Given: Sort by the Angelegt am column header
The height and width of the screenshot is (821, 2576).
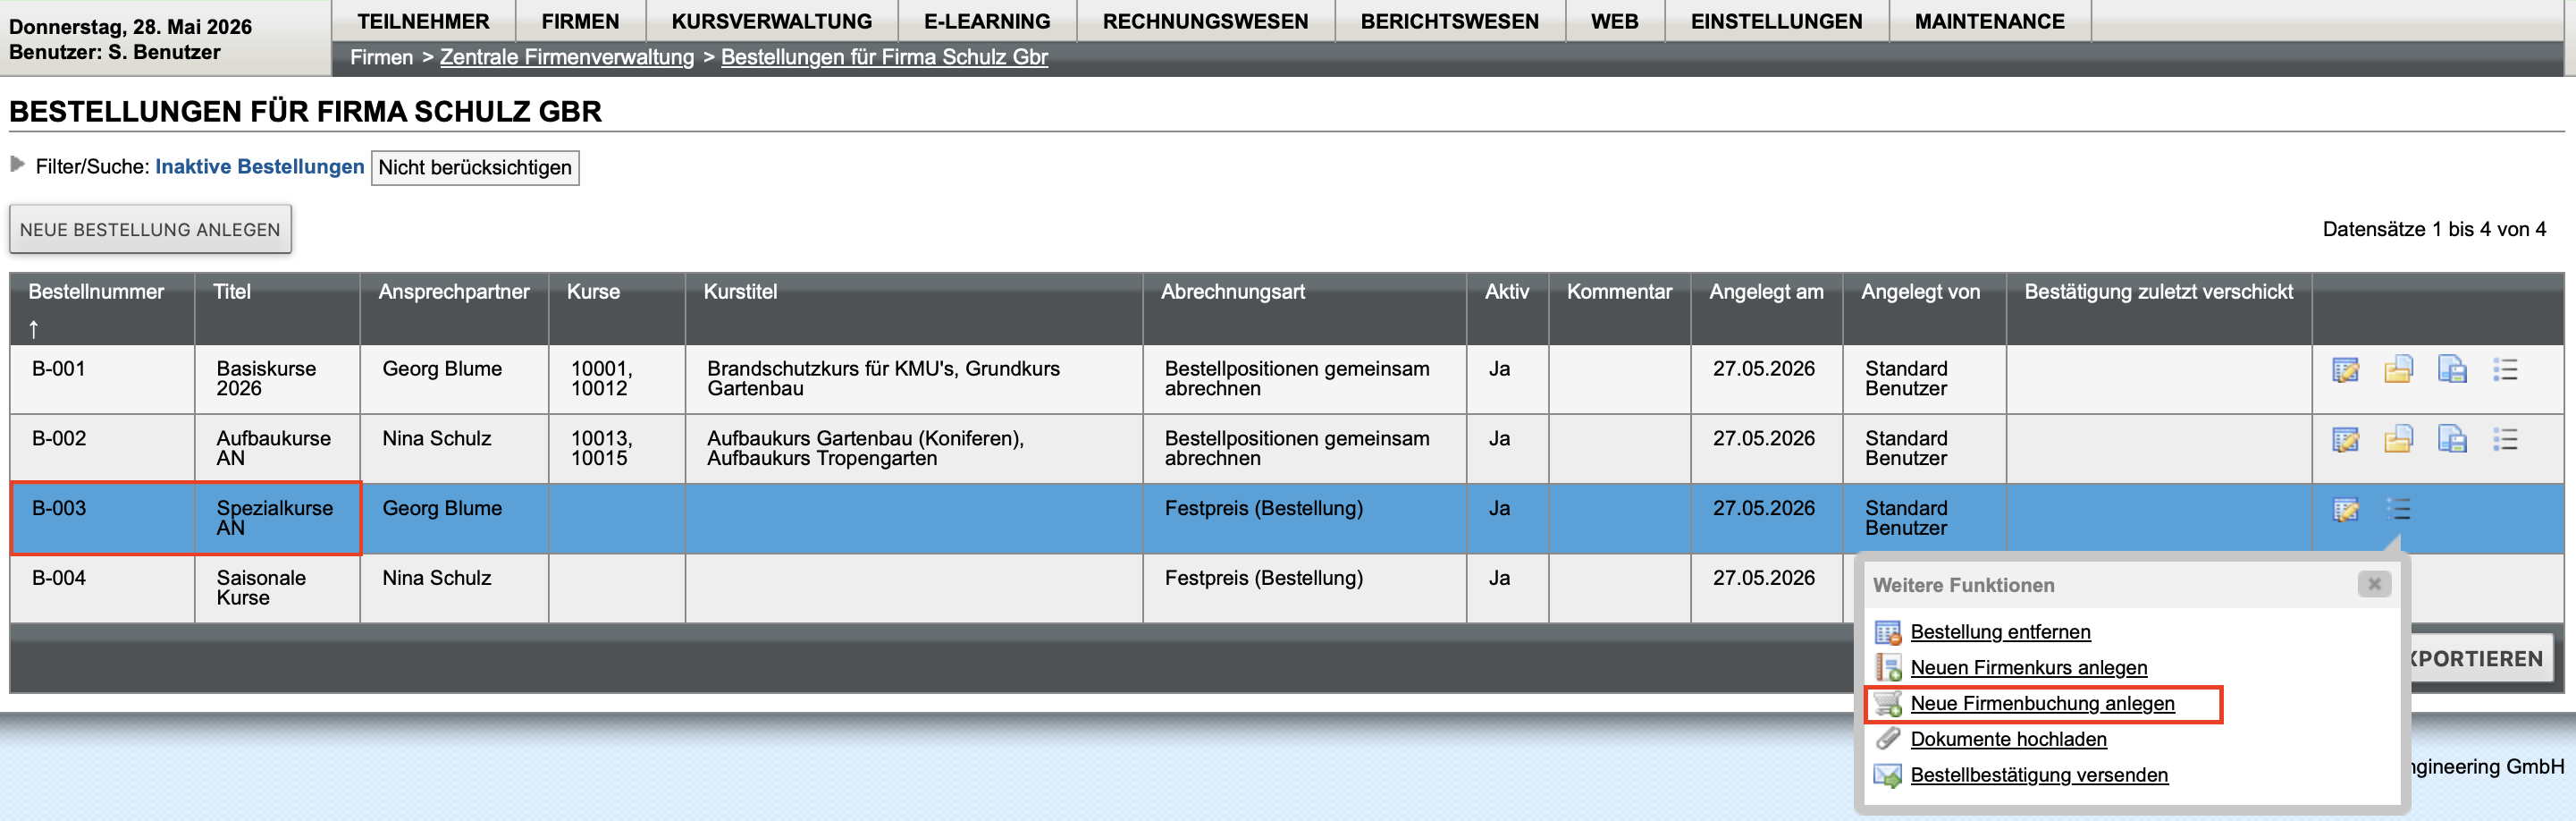Looking at the screenshot, I should 1766,292.
